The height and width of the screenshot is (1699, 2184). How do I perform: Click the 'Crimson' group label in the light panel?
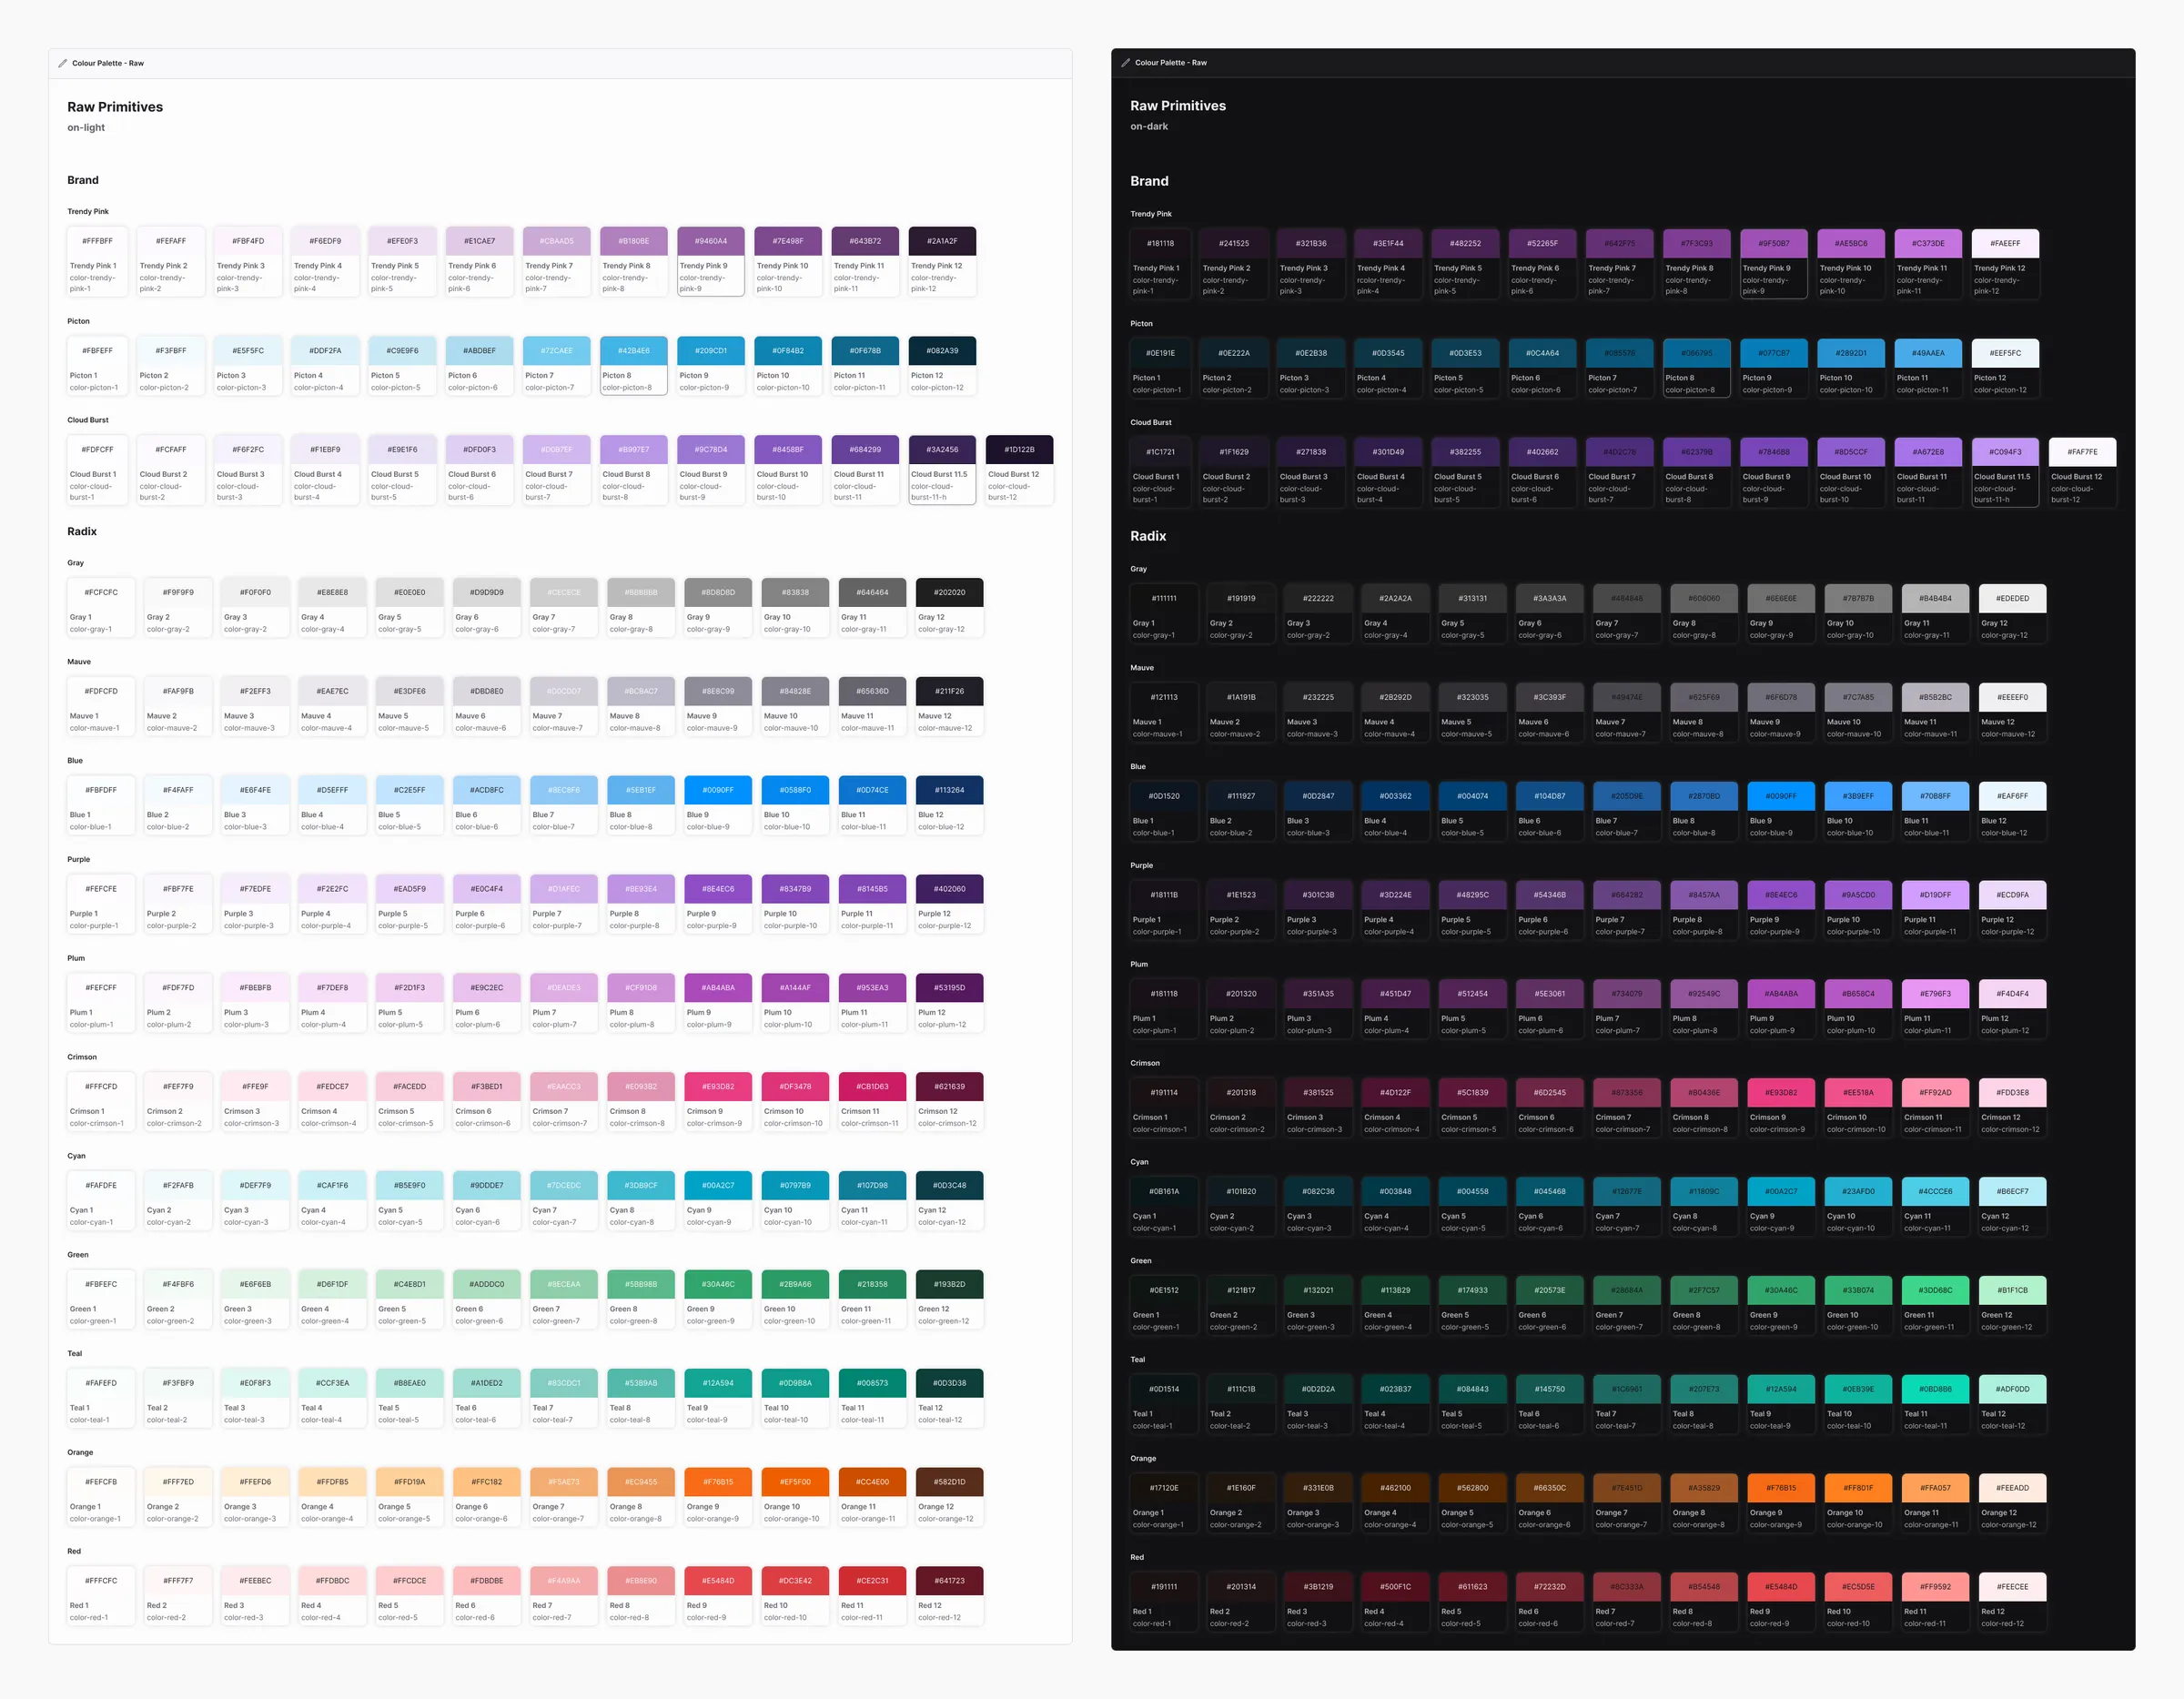[x=82, y=1057]
